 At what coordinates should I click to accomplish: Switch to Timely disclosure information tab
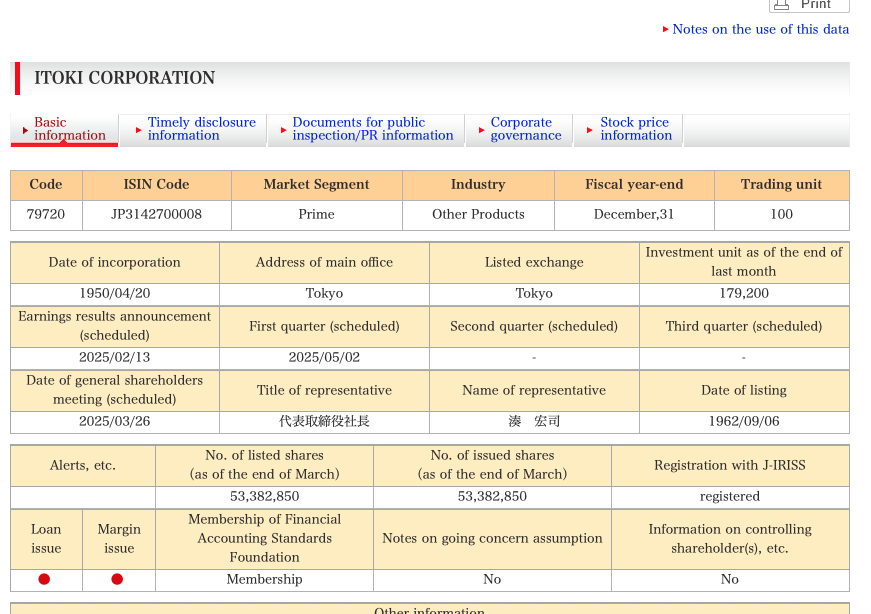click(194, 129)
